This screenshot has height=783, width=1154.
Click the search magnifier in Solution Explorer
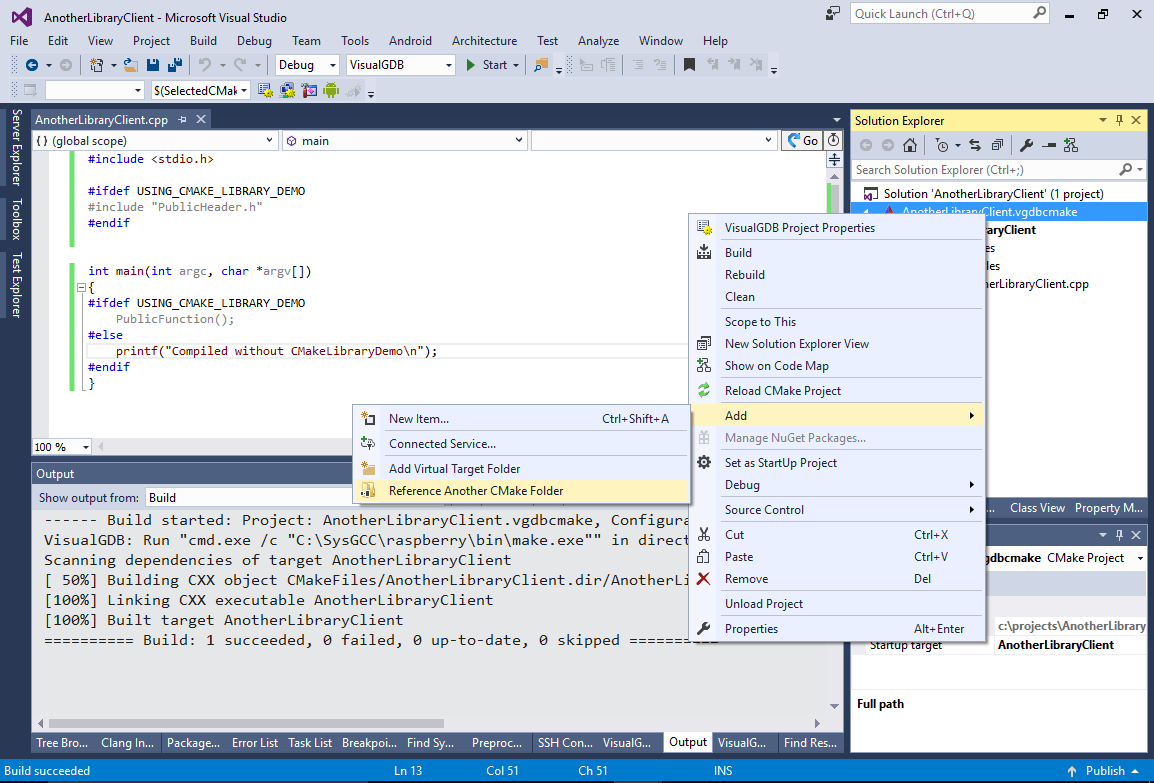1125,169
